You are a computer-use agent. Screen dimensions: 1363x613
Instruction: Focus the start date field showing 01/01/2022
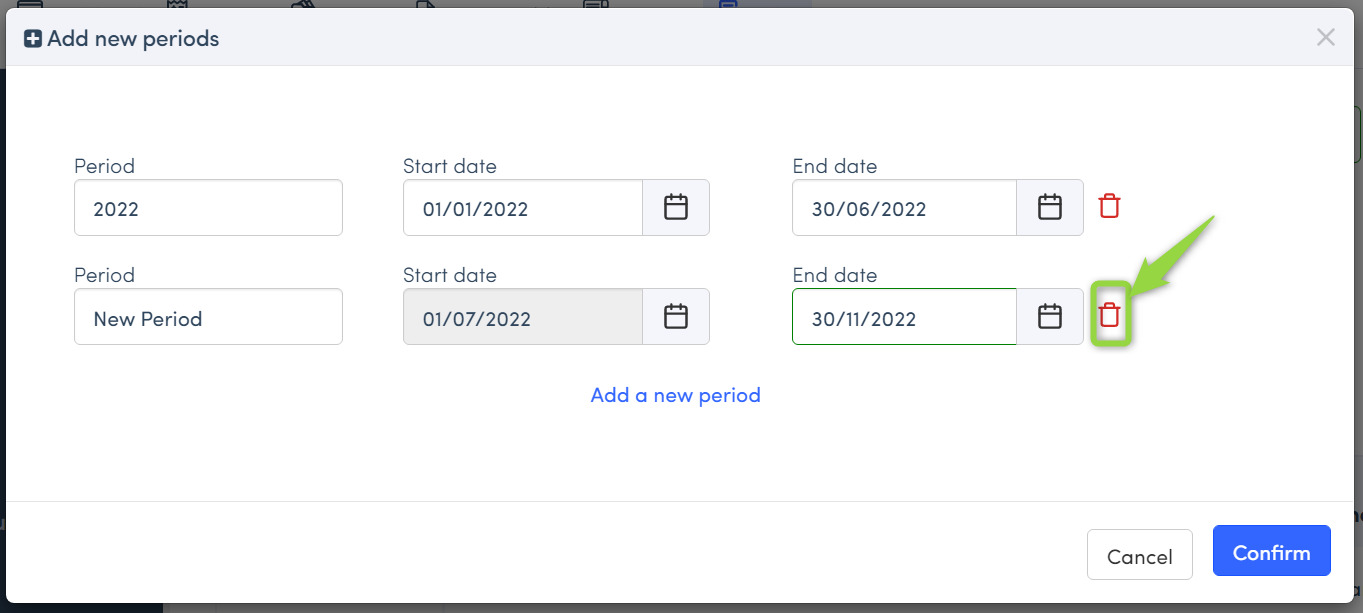522,208
